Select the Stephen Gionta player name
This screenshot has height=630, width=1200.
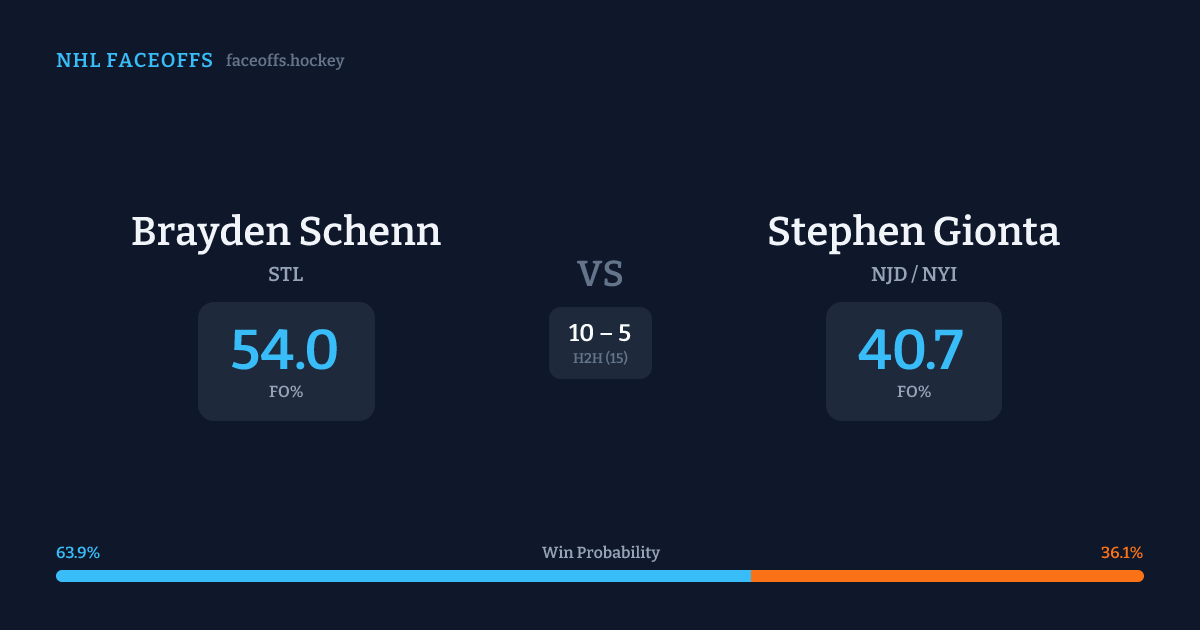coord(913,232)
